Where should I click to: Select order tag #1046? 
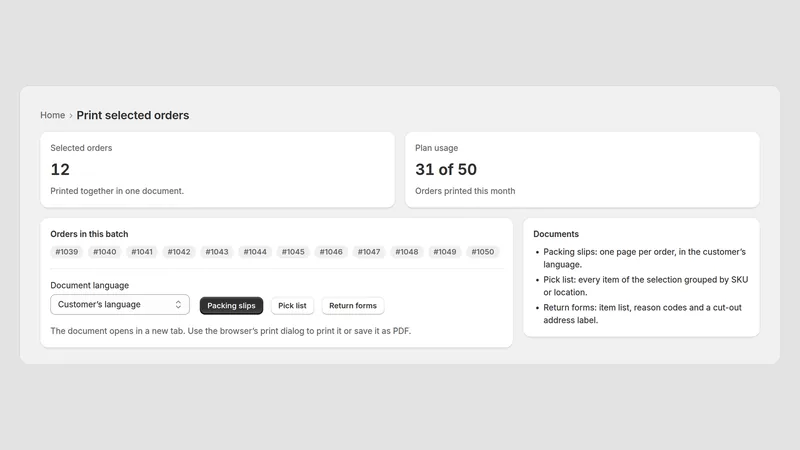pyautogui.click(x=331, y=252)
